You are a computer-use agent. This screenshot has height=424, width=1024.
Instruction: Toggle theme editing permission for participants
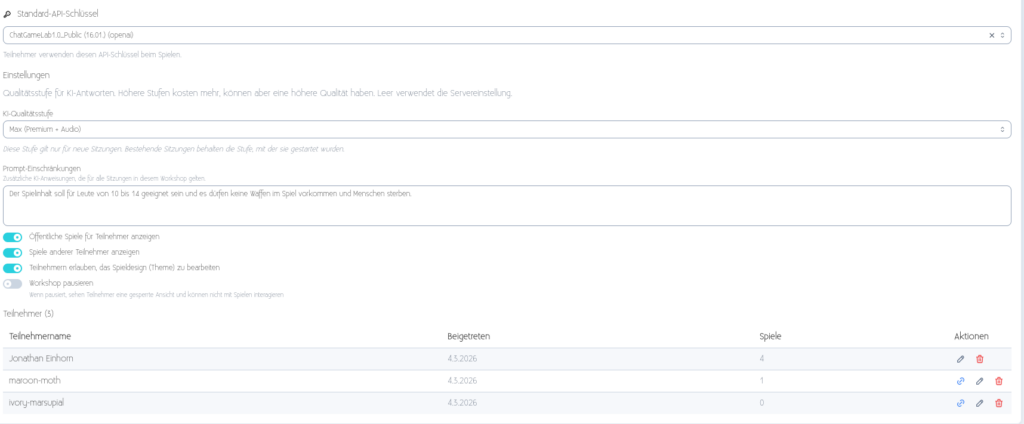[13, 268]
